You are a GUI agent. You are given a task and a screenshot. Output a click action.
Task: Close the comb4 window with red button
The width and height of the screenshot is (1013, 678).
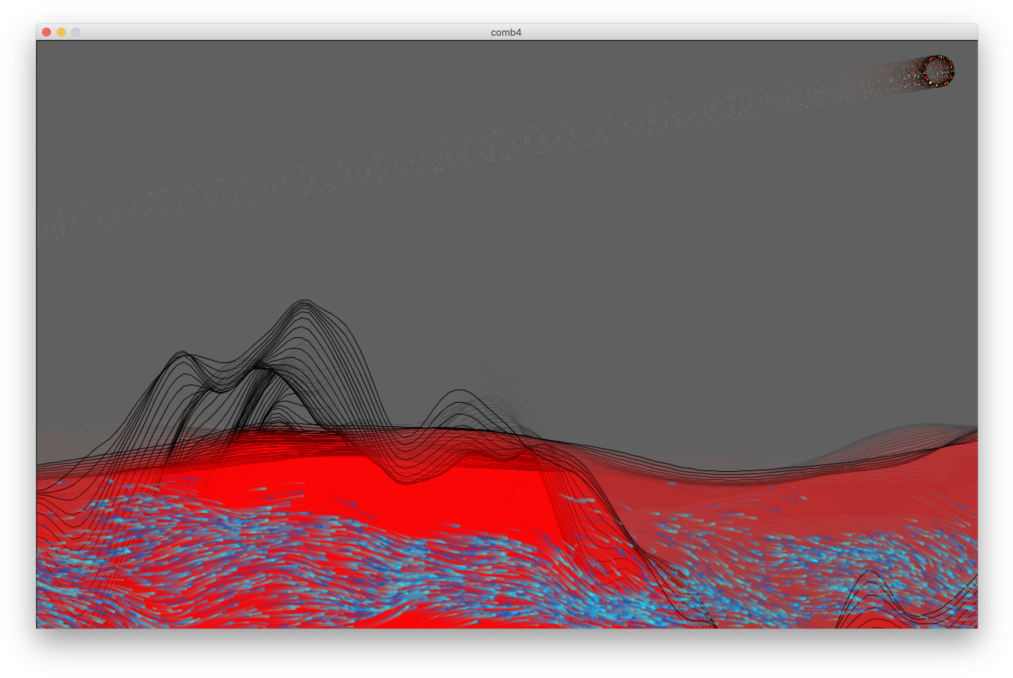pos(46,32)
